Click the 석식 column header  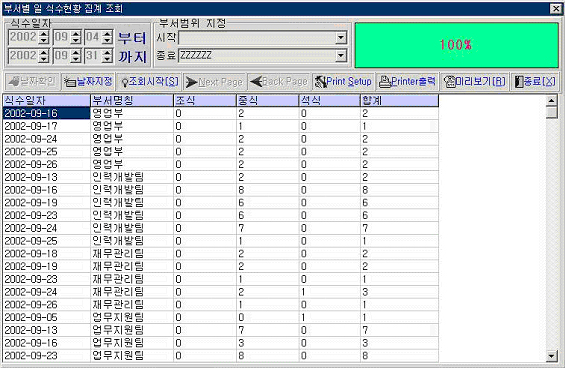330,101
